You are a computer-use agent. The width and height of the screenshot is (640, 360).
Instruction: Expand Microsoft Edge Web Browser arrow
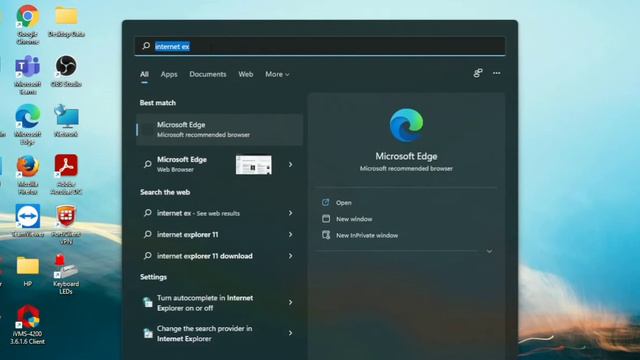(290, 164)
